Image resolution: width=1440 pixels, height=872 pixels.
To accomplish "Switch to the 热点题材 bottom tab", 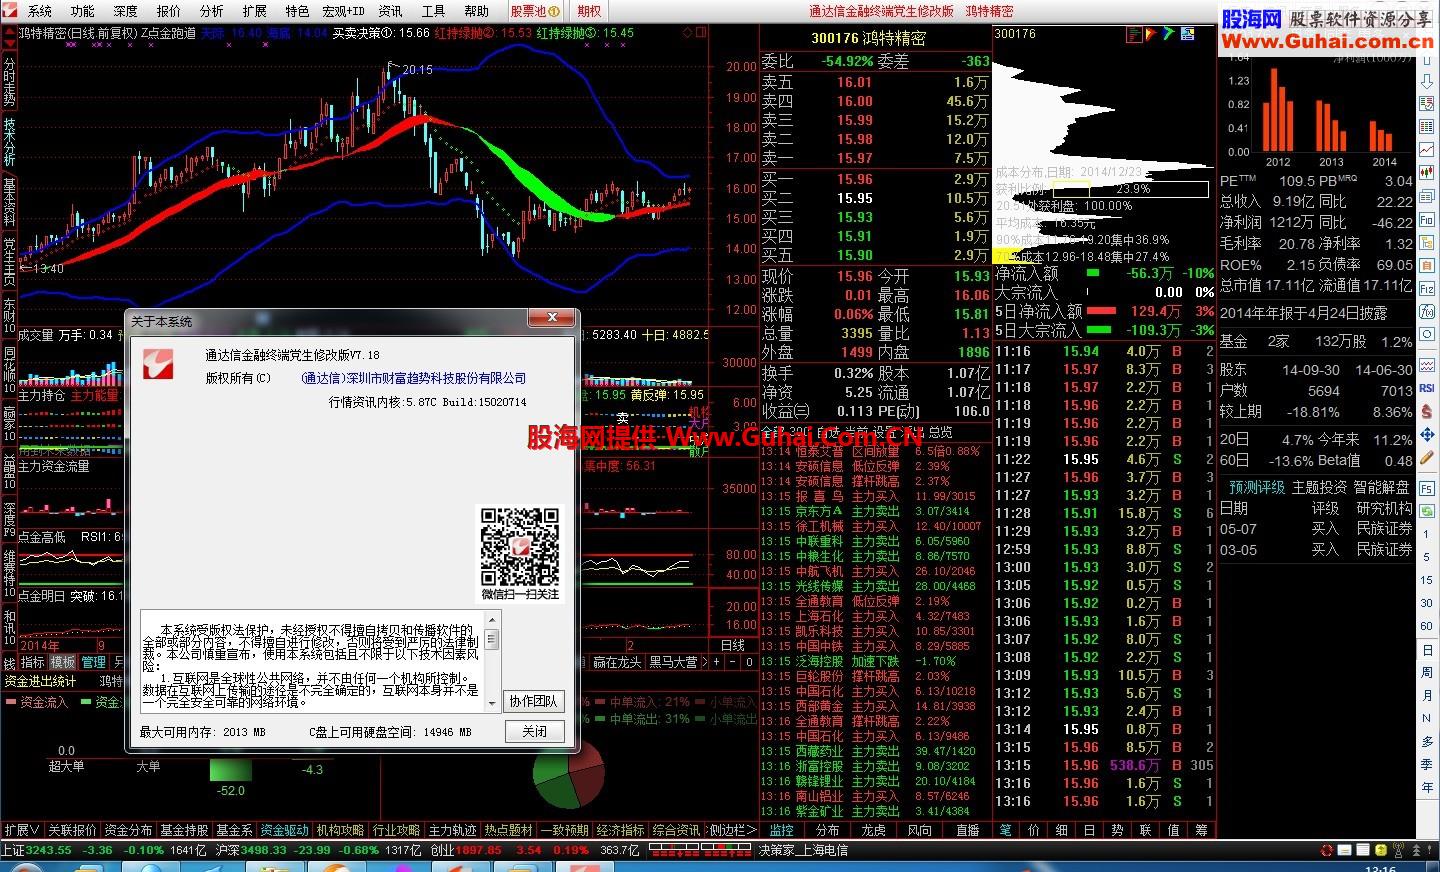I will pyautogui.click(x=508, y=830).
